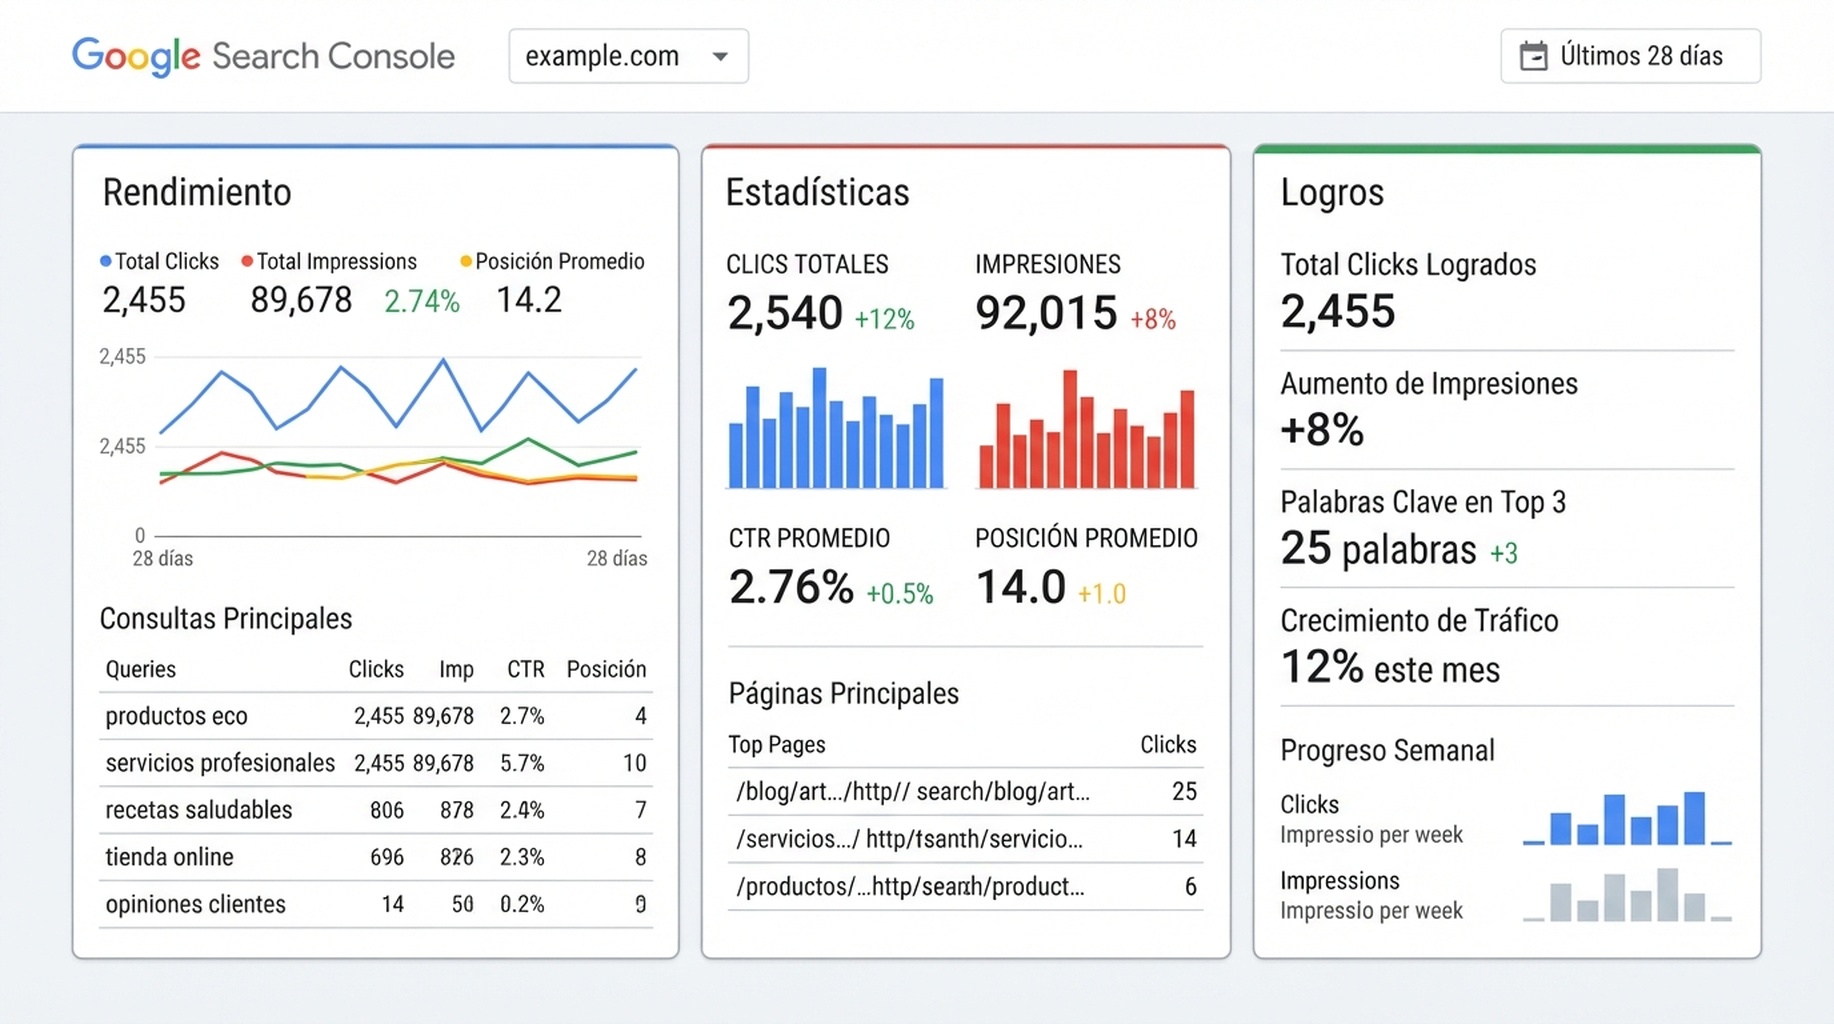Viewport: 1834px width, 1024px height.
Task: Click the '12% este mes' traffic growth
Action: tap(1390, 668)
